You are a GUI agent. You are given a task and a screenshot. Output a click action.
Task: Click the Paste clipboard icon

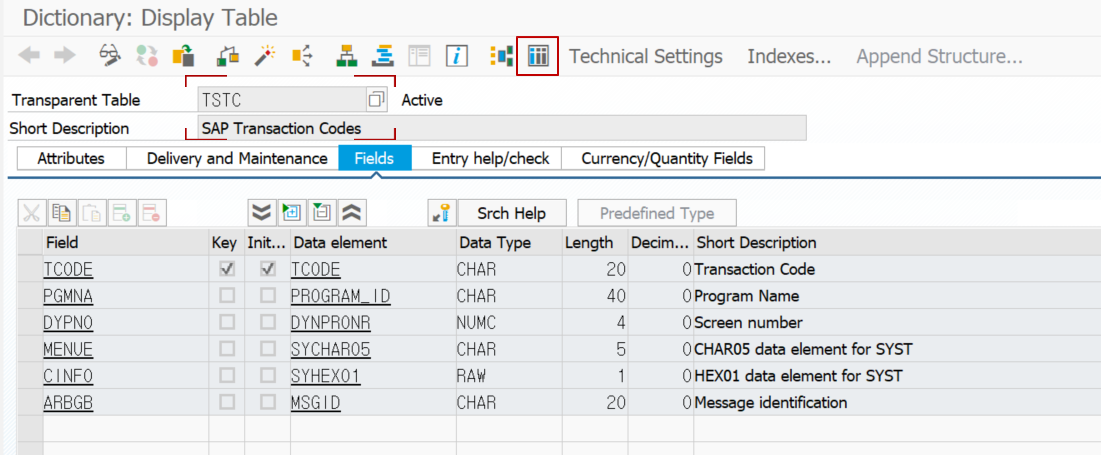coord(91,213)
